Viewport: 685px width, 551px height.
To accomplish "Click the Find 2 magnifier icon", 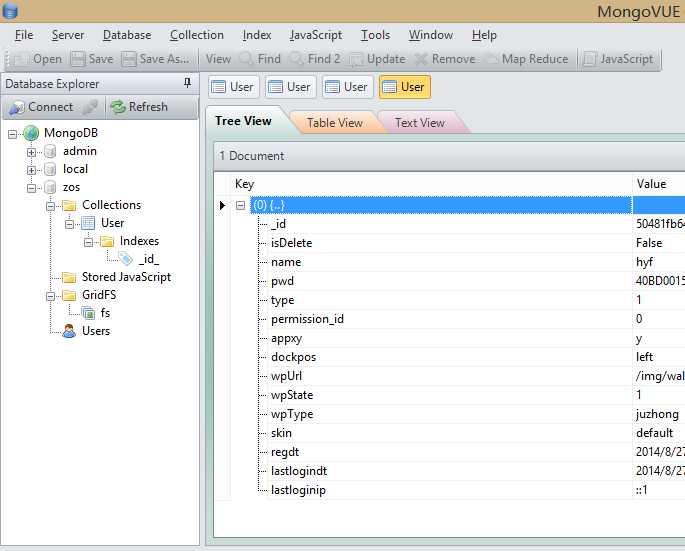I will [x=297, y=59].
